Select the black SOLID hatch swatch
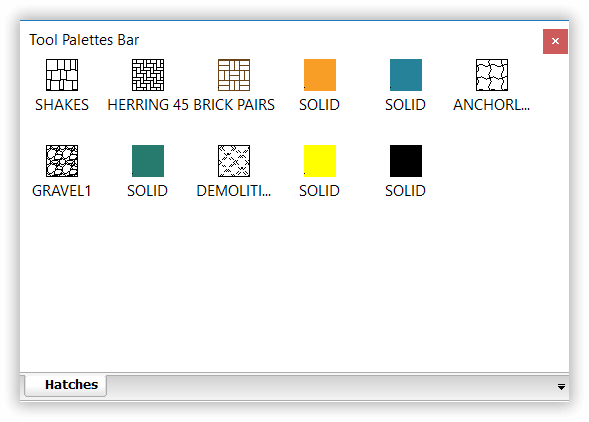The height and width of the screenshot is (422, 589). [x=406, y=161]
